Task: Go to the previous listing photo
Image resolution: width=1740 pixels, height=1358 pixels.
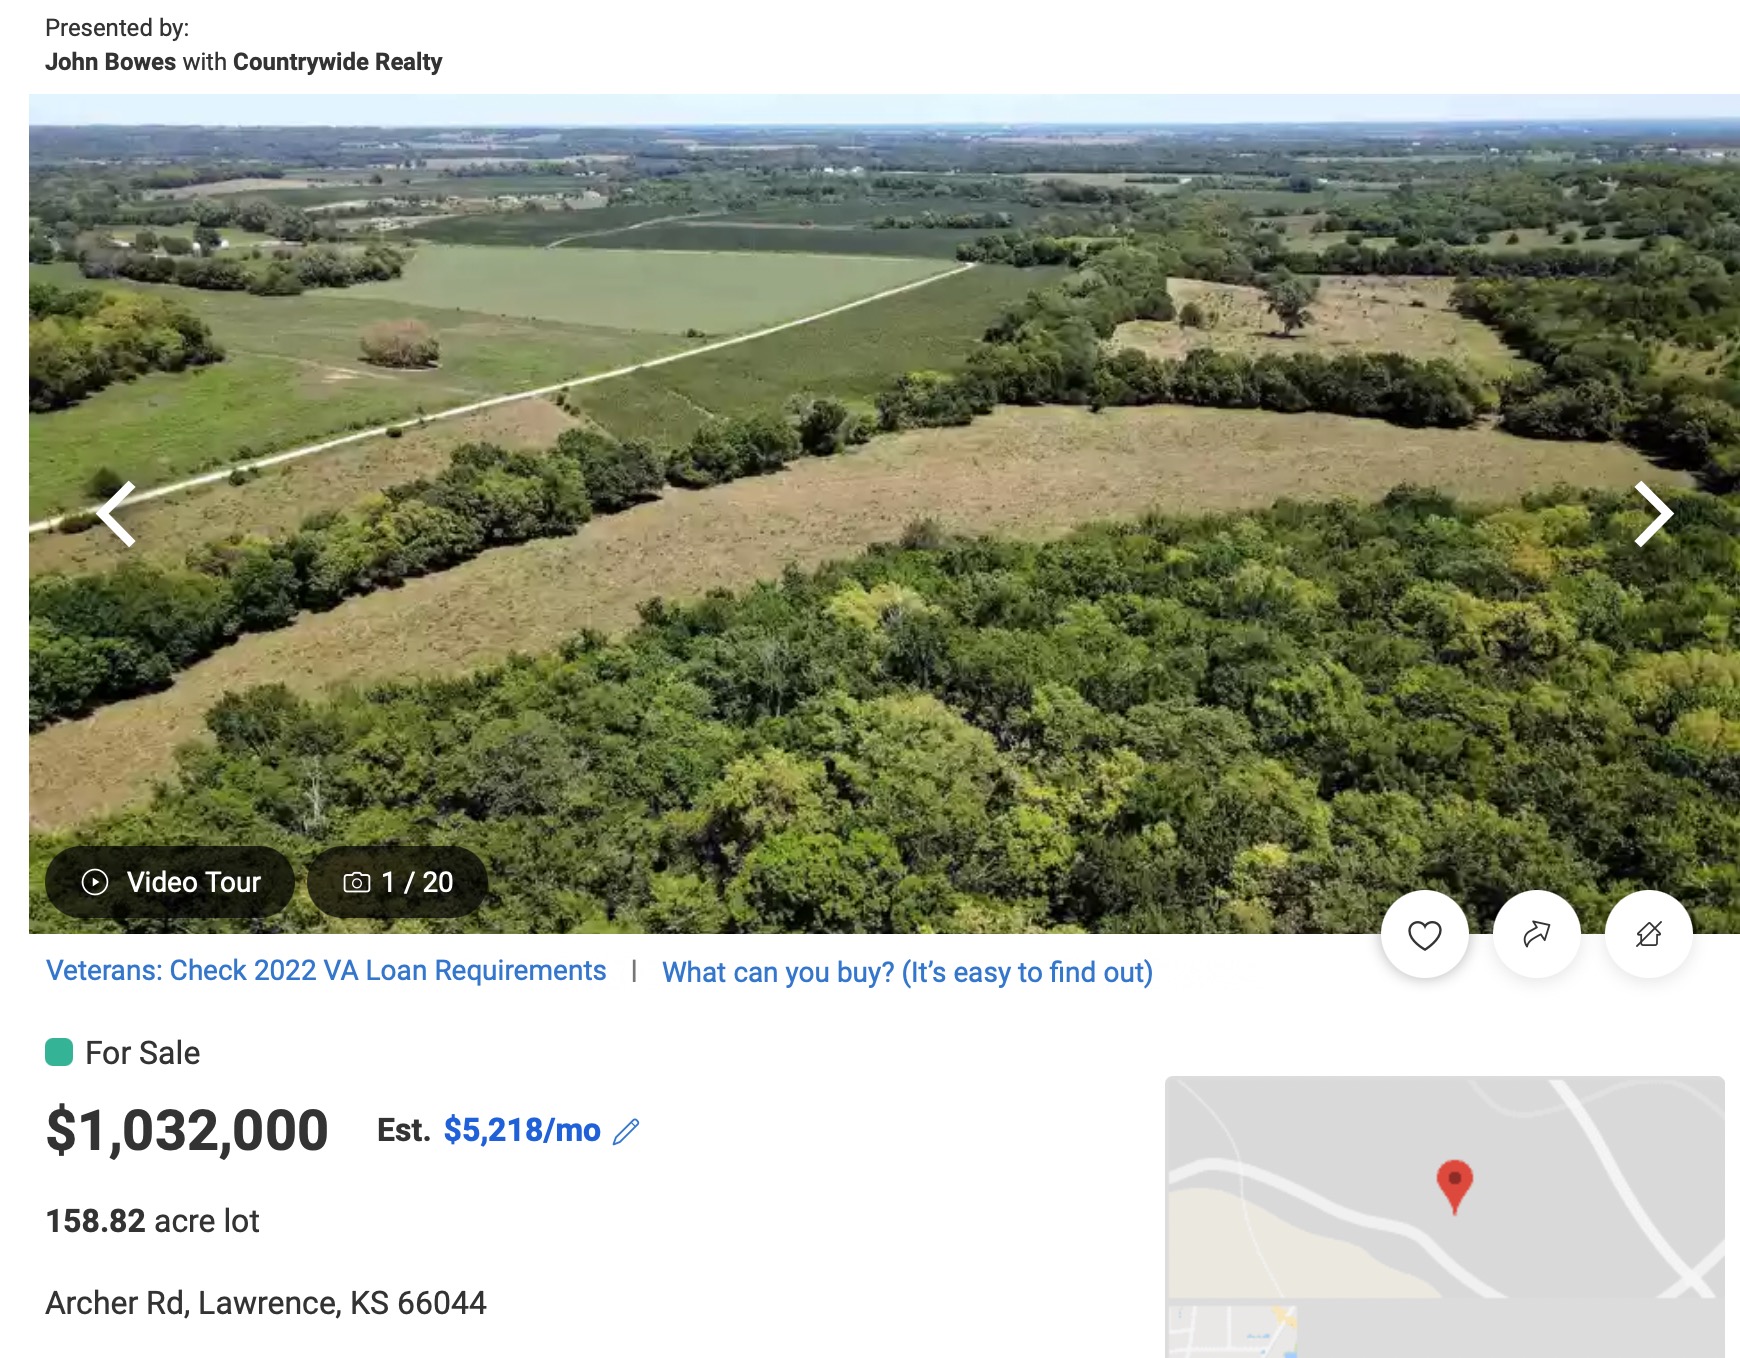Action: (117, 514)
